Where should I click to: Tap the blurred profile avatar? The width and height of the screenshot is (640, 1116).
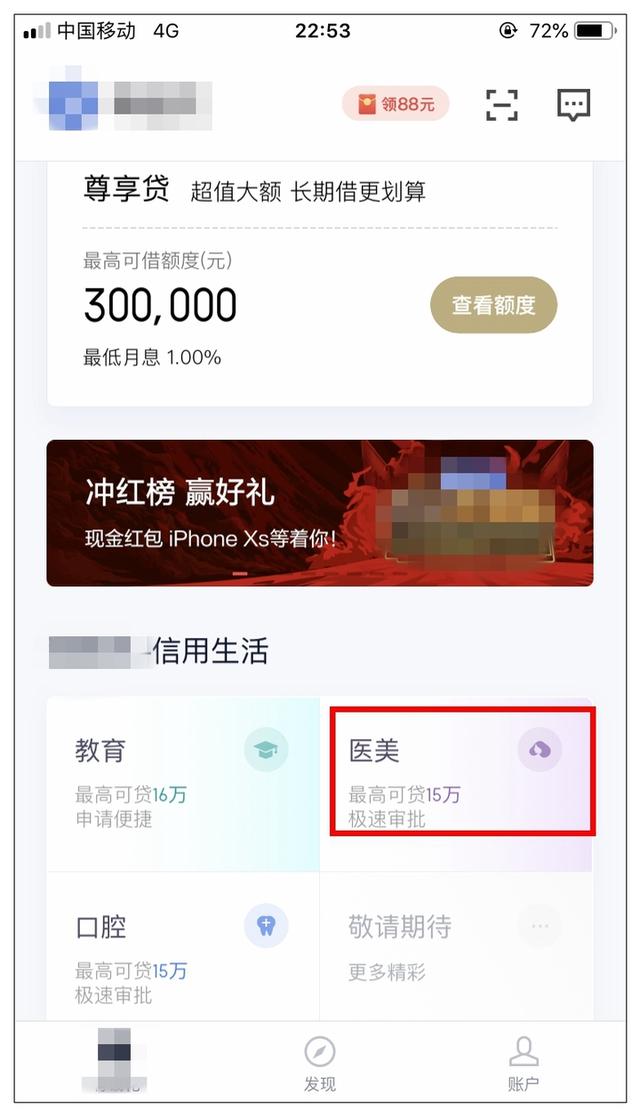pyautogui.click(x=73, y=105)
